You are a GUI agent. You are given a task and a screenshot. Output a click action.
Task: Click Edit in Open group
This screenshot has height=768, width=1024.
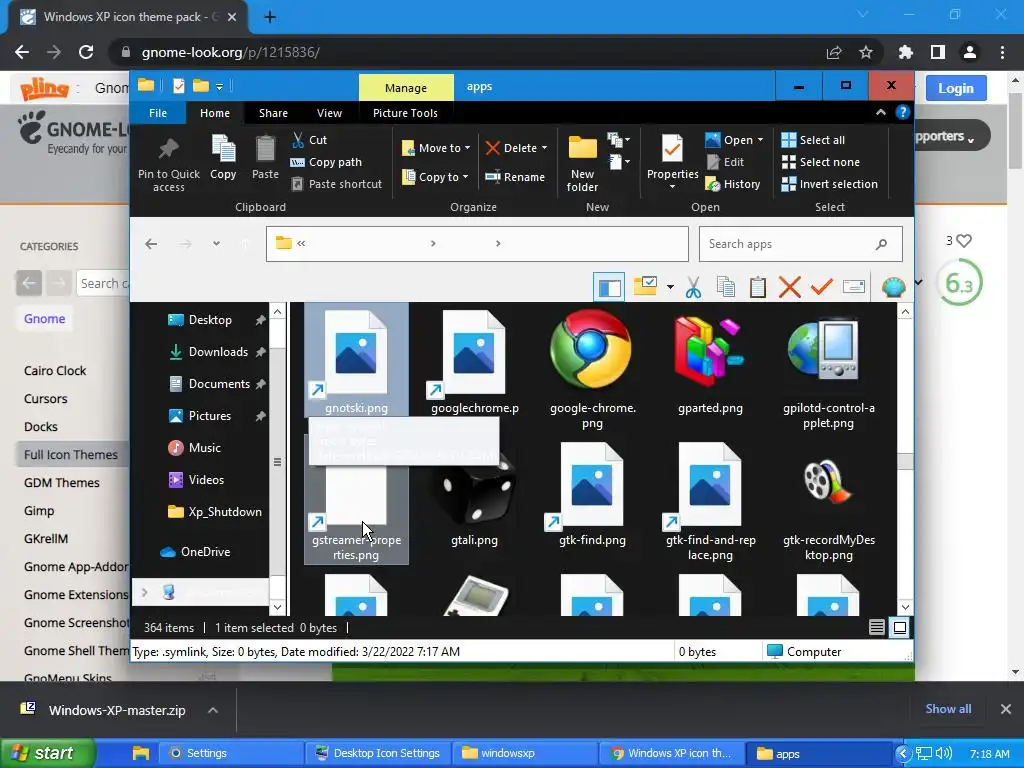click(725, 162)
